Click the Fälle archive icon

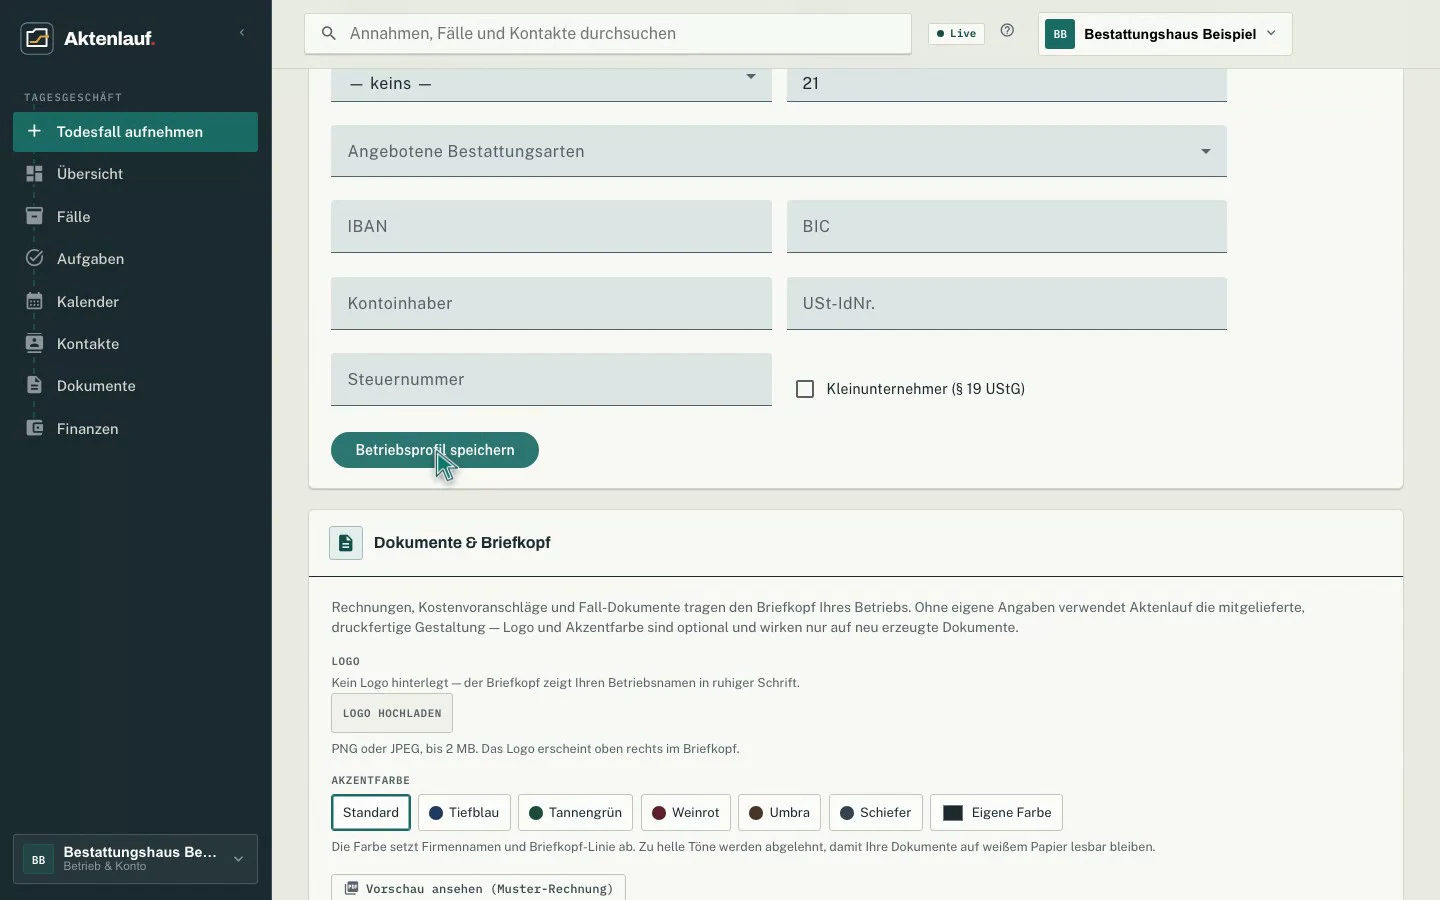(x=34, y=216)
